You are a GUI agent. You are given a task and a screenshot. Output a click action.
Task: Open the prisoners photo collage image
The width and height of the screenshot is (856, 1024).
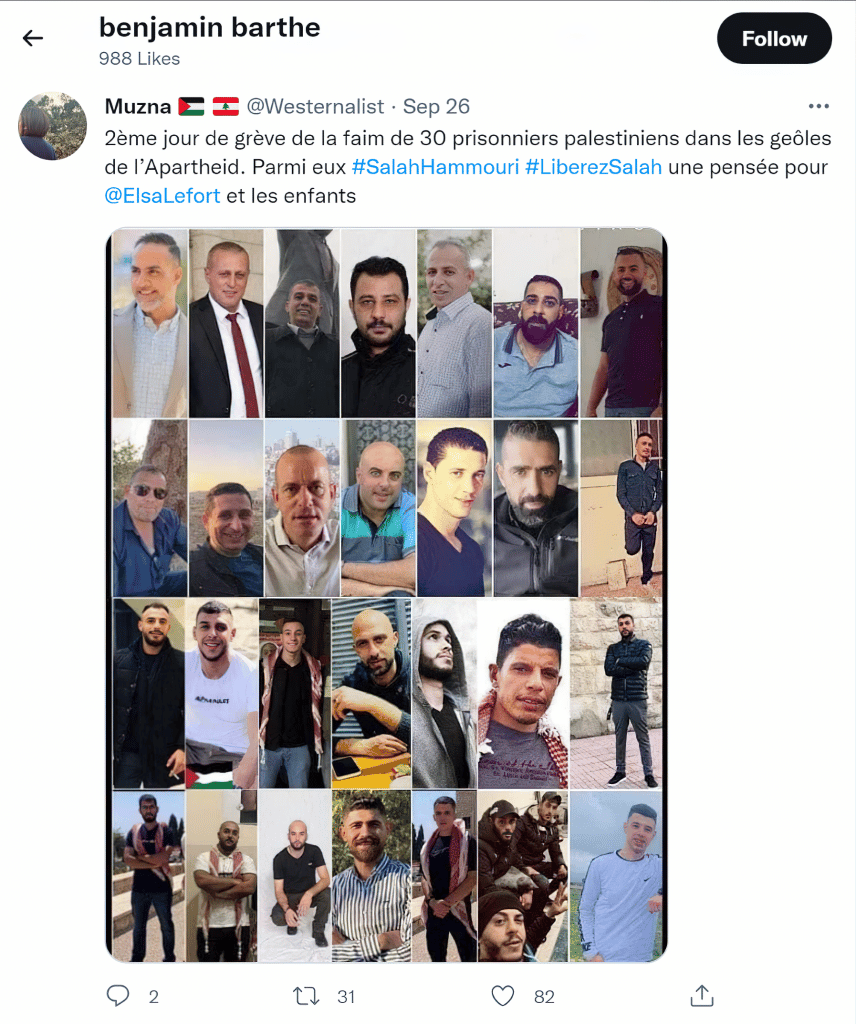[387, 595]
